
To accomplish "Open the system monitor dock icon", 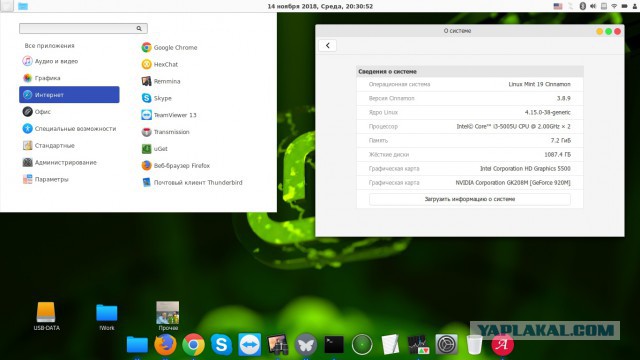I will tap(418, 344).
